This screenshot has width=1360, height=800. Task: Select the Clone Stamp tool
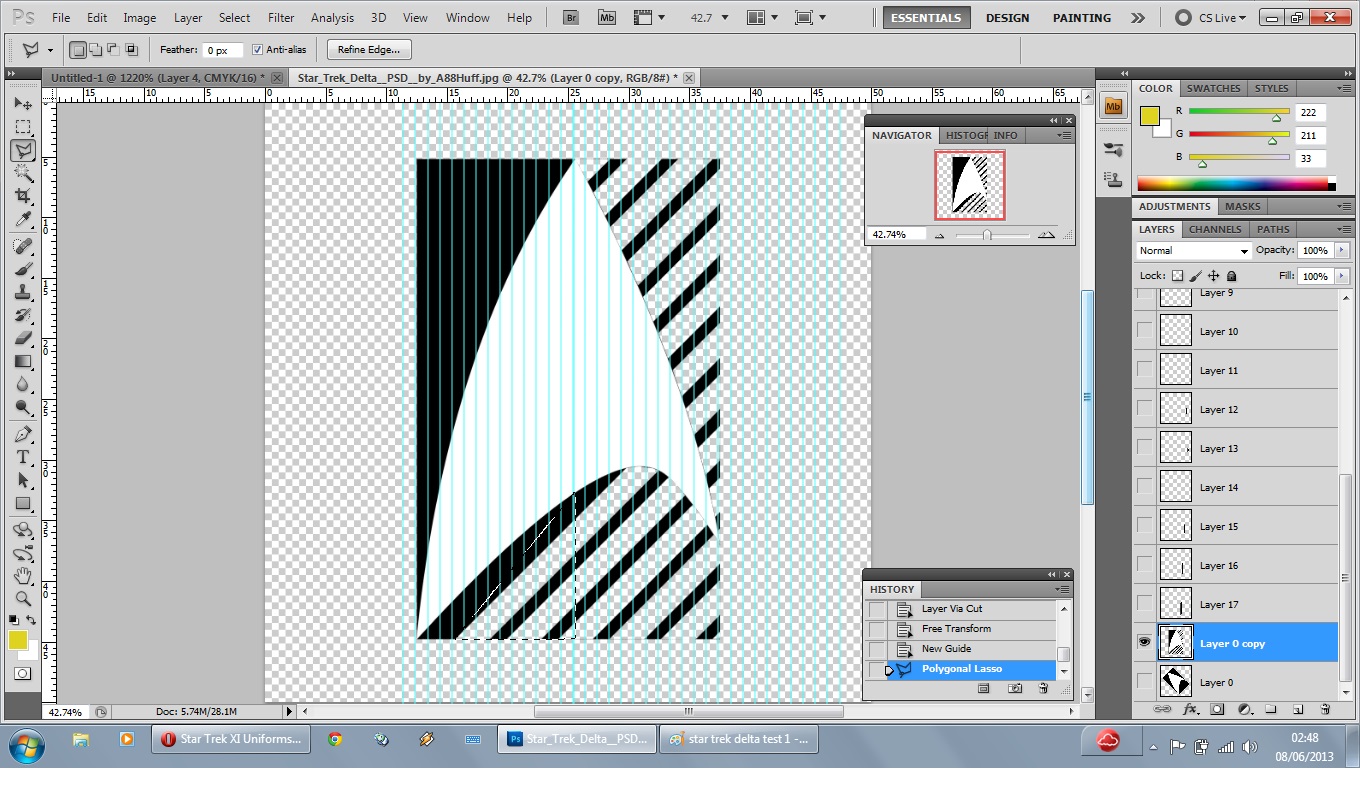pyautogui.click(x=23, y=292)
